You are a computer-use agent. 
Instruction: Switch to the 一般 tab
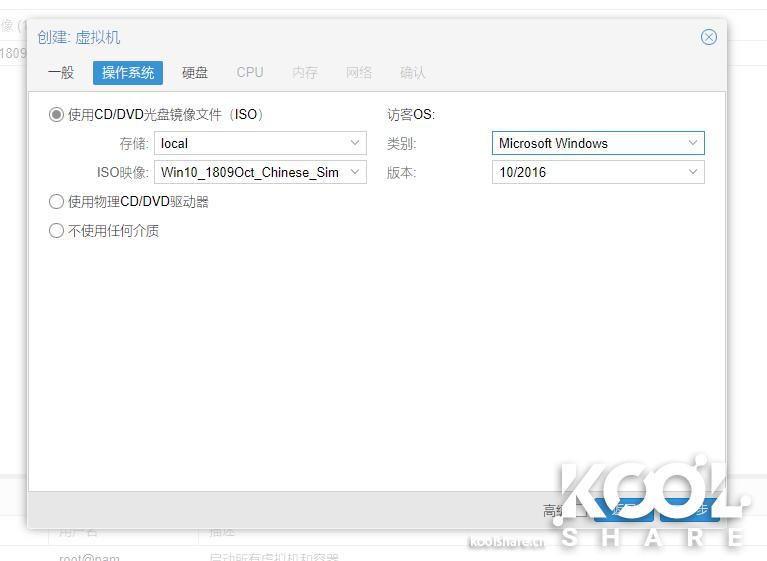click(x=61, y=73)
